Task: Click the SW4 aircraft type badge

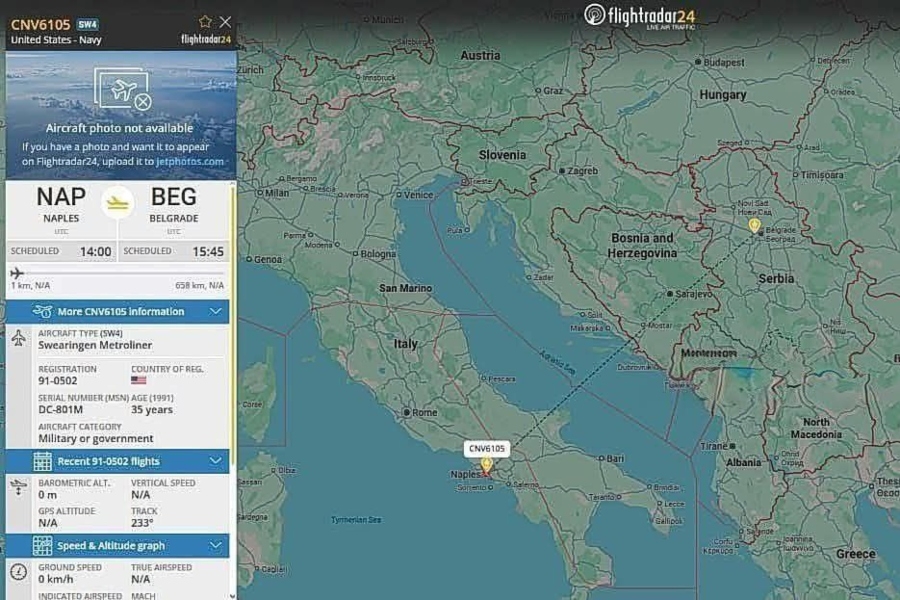Action: [88, 23]
